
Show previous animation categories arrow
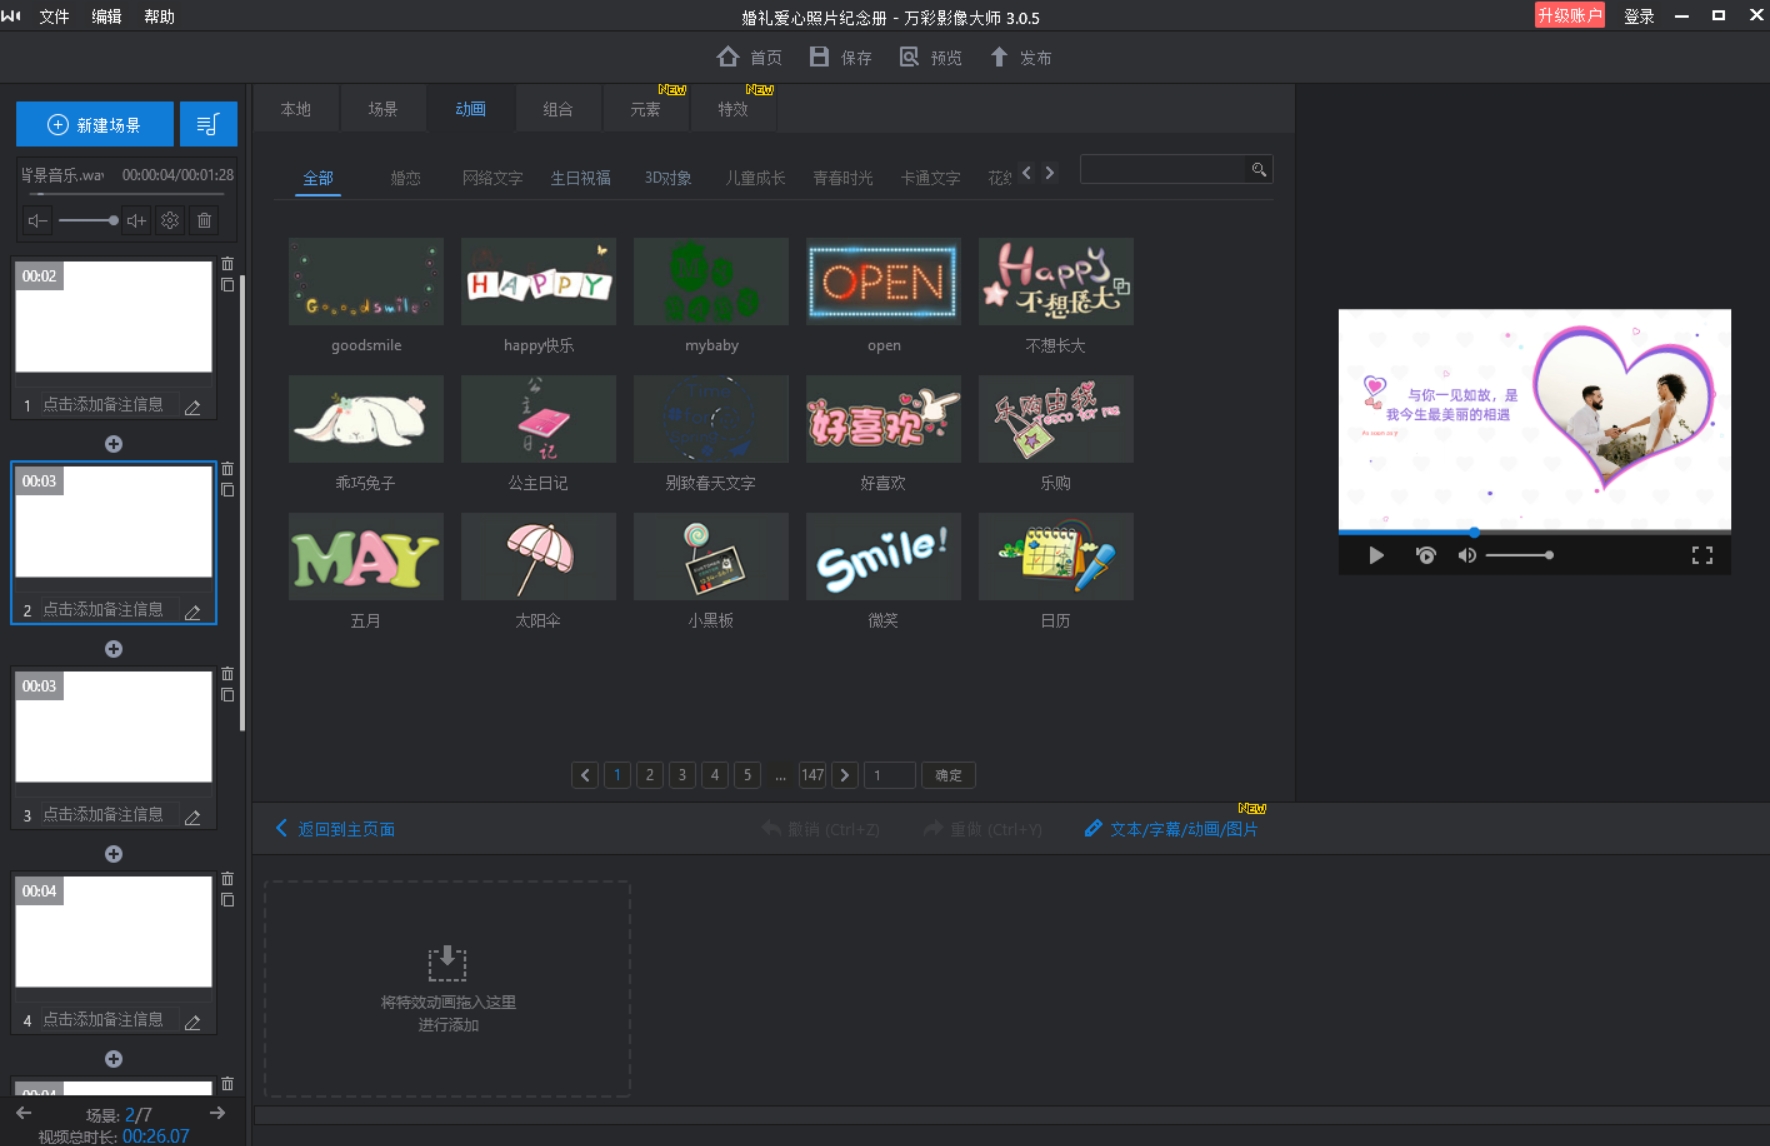[x=1026, y=172]
